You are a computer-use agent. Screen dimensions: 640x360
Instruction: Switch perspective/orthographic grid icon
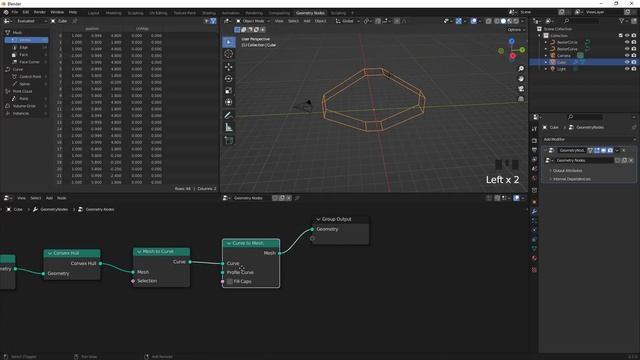521,99
